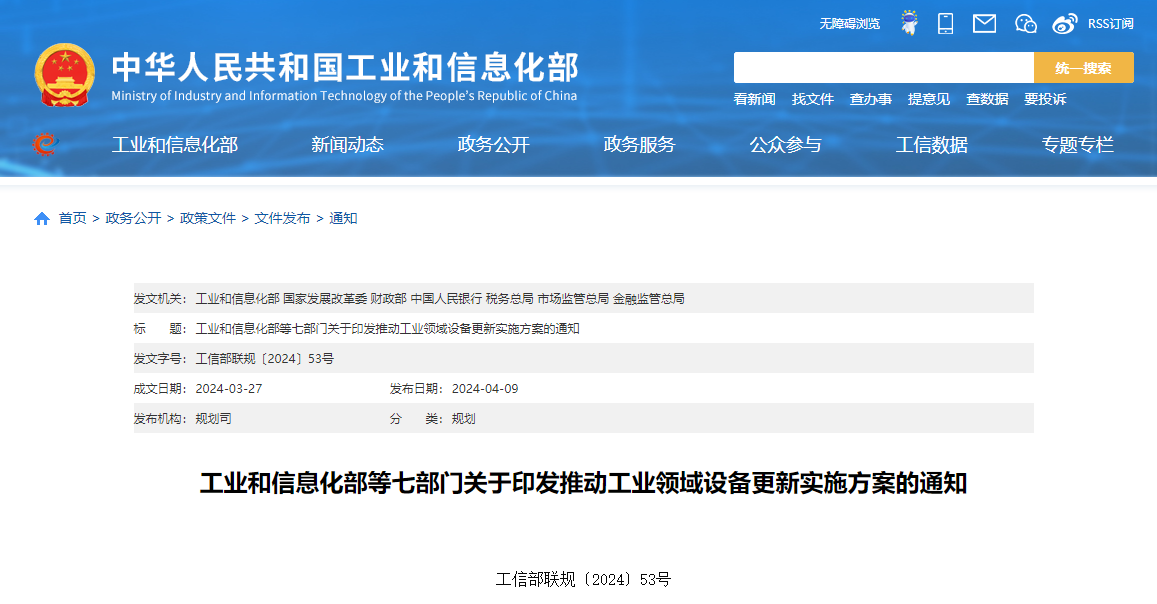The height and width of the screenshot is (604, 1157).
Task: Open the Weibo icon
Action: [1065, 24]
